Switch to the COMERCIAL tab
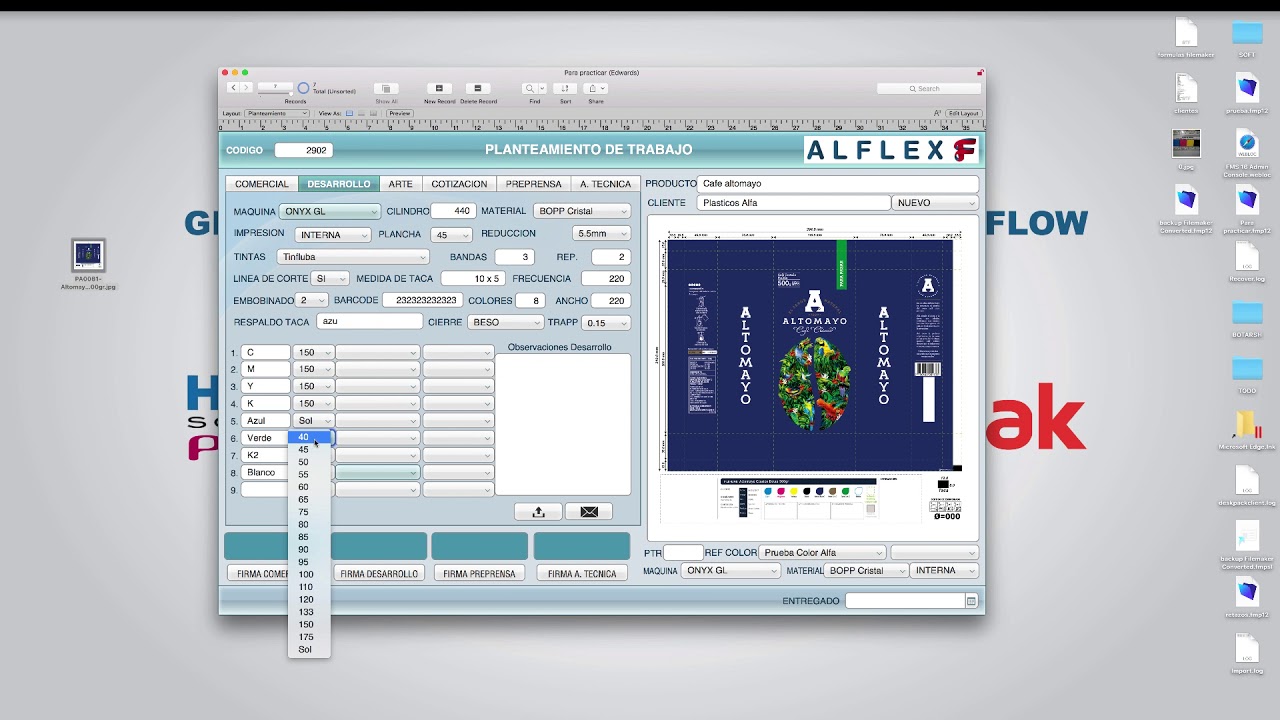 tap(261, 184)
